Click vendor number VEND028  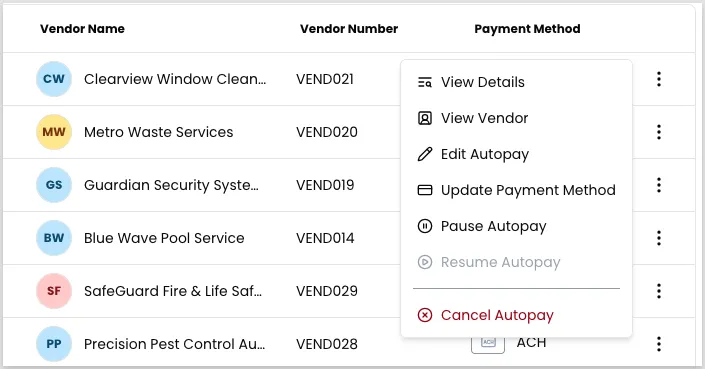[327, 344]
